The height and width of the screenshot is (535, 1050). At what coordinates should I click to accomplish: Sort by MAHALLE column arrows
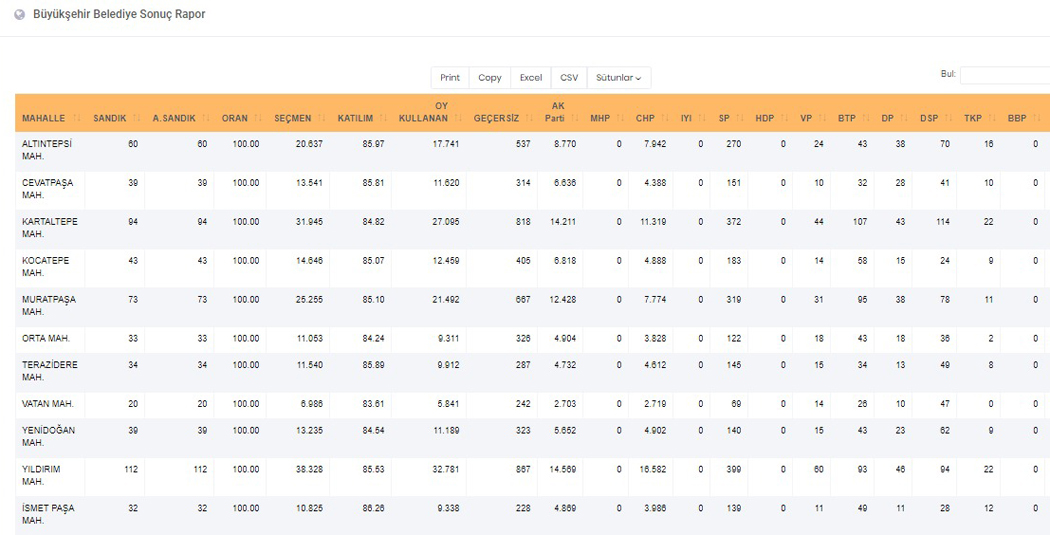click(x=76, y=118)
